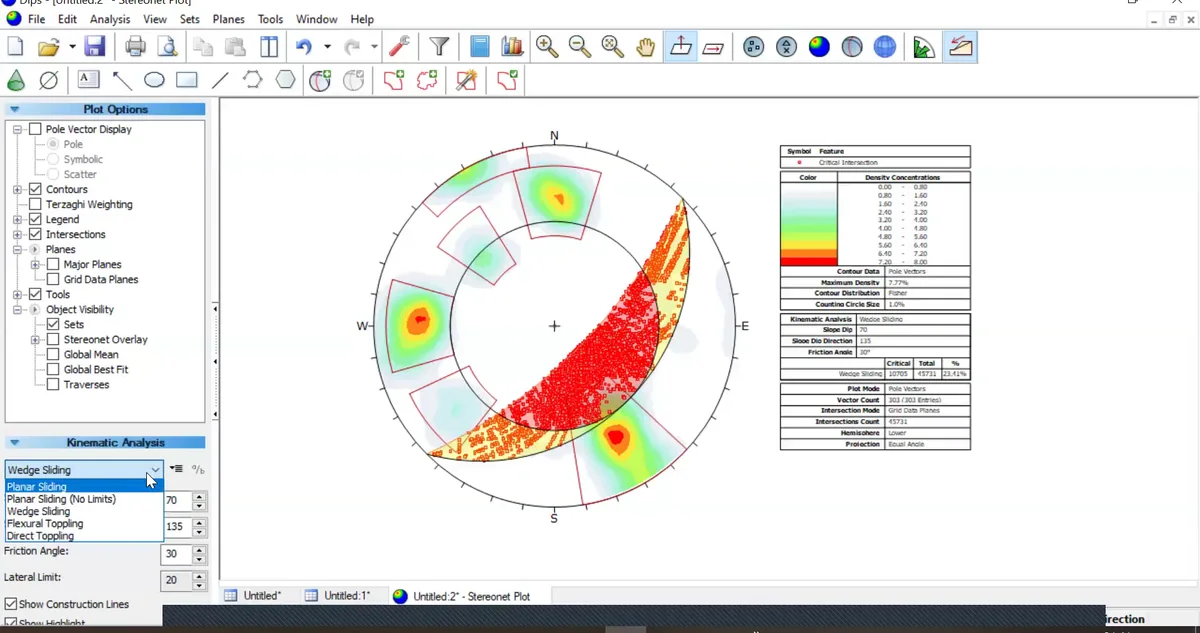1200x633 pixels.
Task: Select the arrow drawing tool
Action: coord(122,80)
